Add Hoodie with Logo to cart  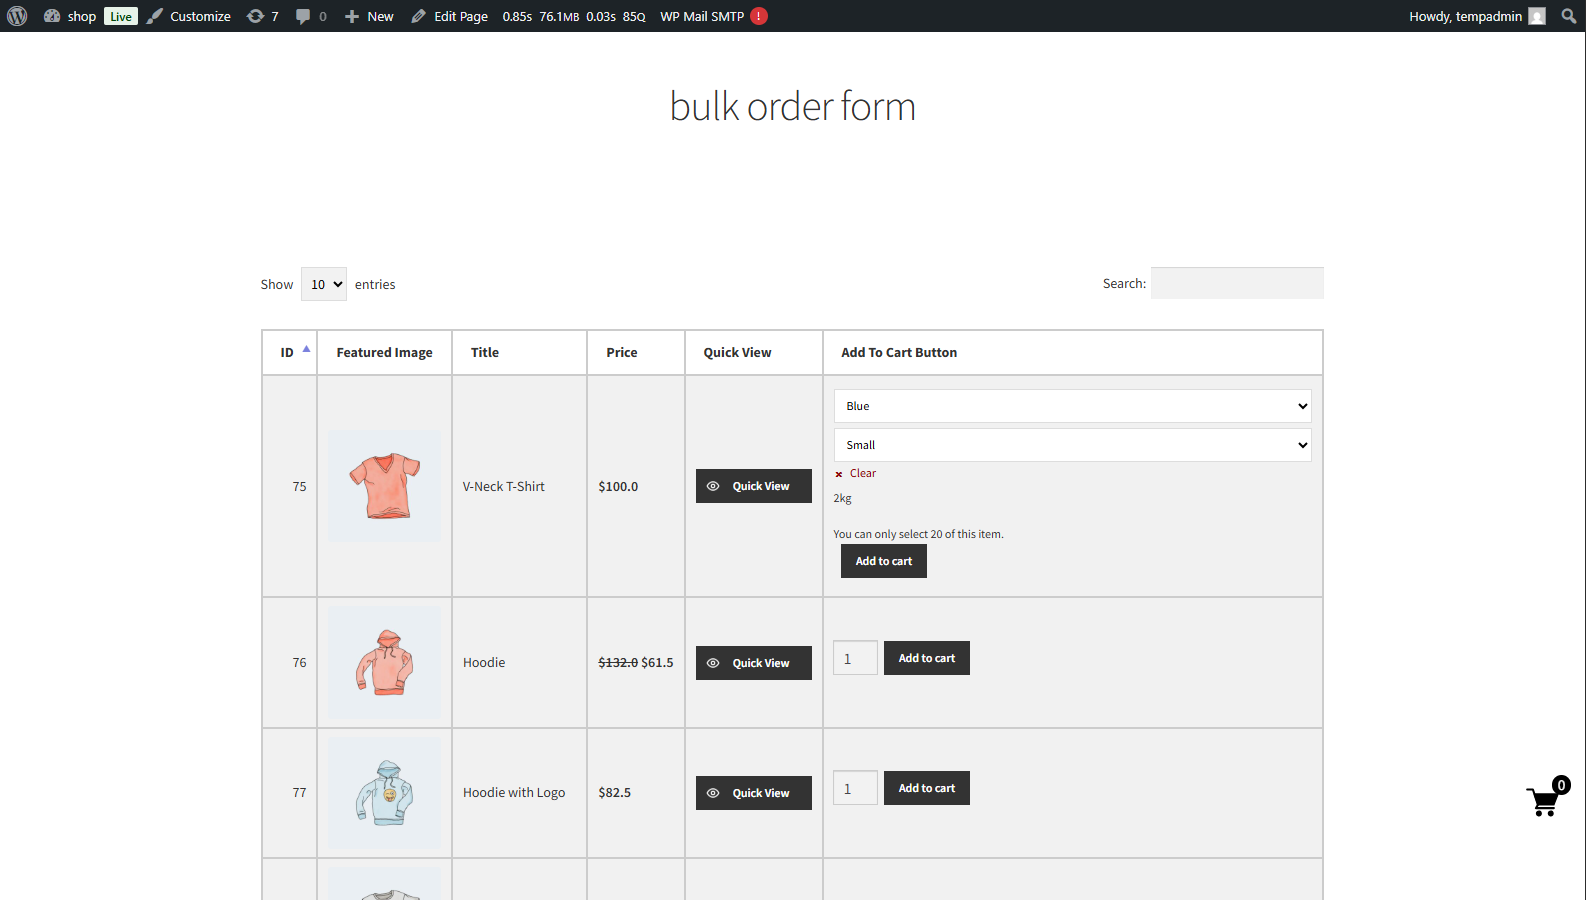926,788
